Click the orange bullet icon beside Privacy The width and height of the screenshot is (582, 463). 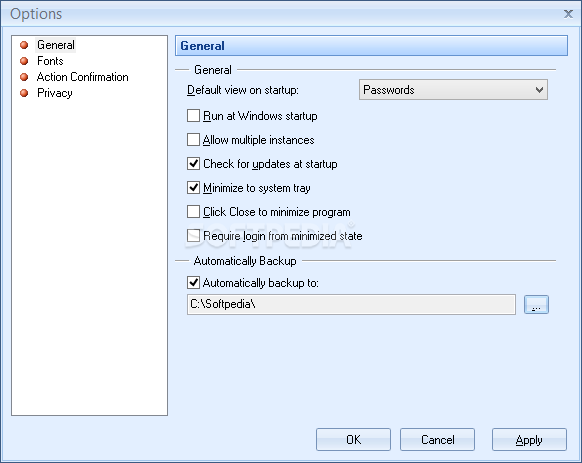(x=24, y=93)
